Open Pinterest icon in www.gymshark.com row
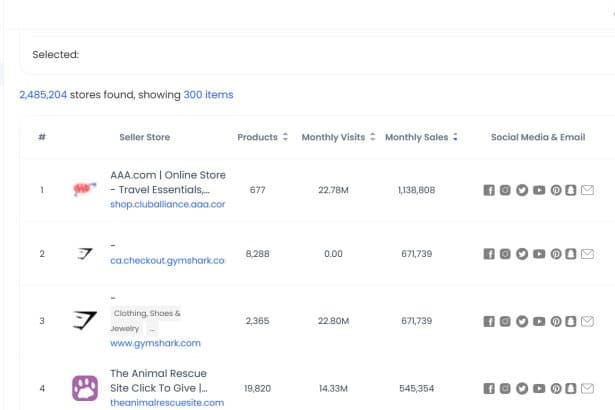This screenshot has width=615, height=410. (x=556, y=321)
